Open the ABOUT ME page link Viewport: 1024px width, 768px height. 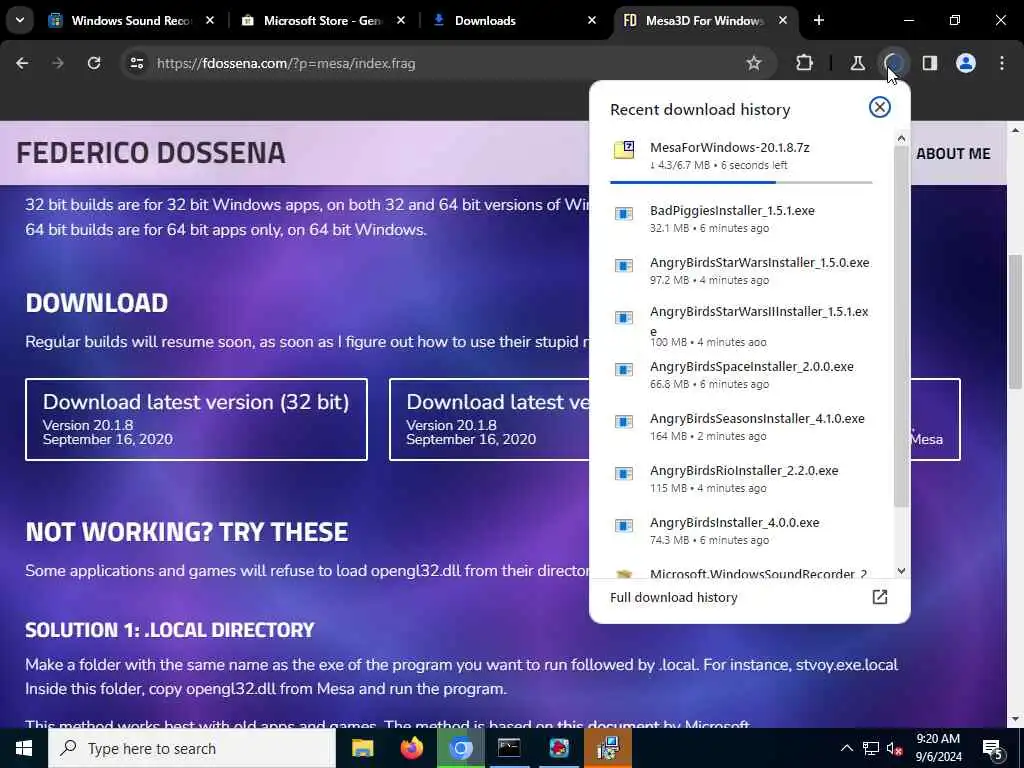(953, 153)
